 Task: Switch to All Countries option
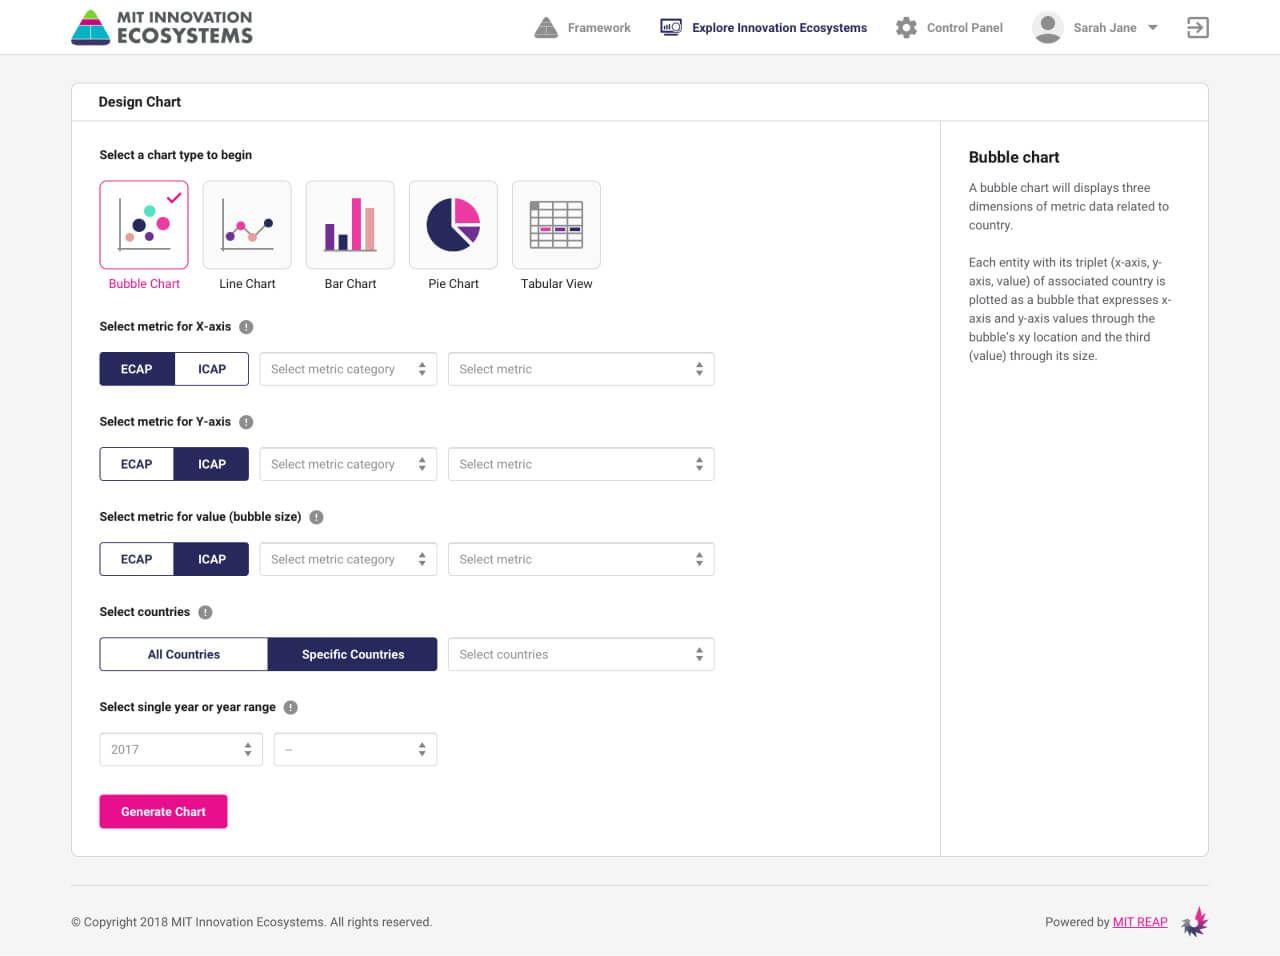click(x=184, y=654)
